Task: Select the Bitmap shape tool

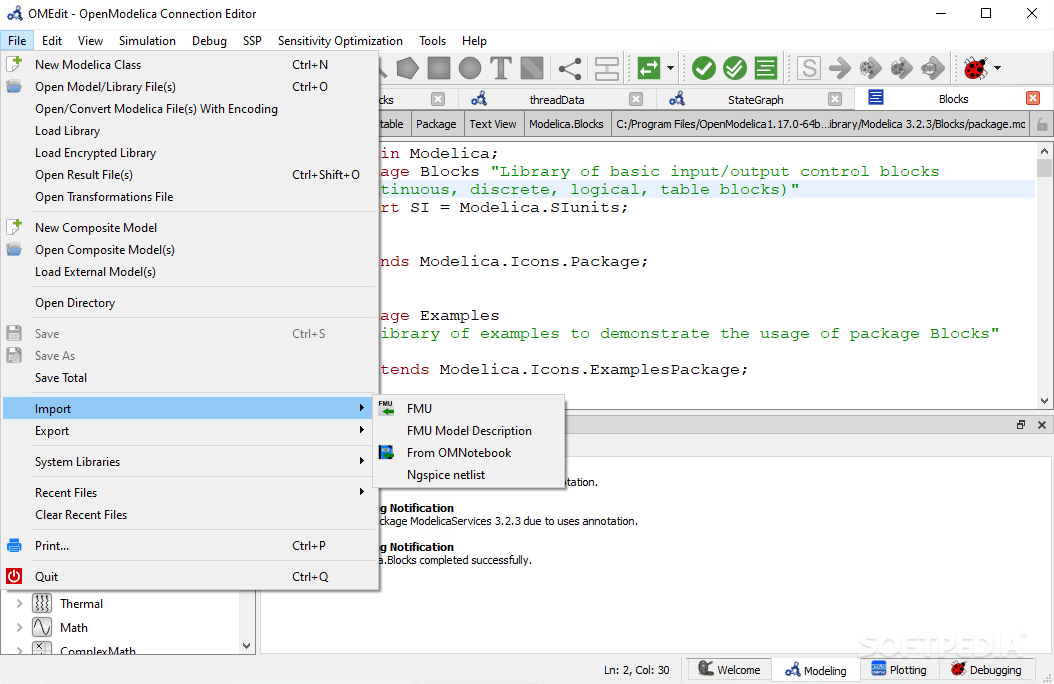Action: coord(532,68)
